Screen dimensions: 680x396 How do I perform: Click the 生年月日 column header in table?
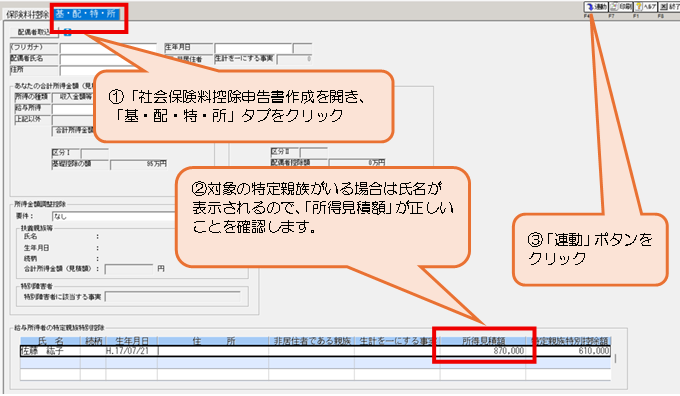coord(131,341)
